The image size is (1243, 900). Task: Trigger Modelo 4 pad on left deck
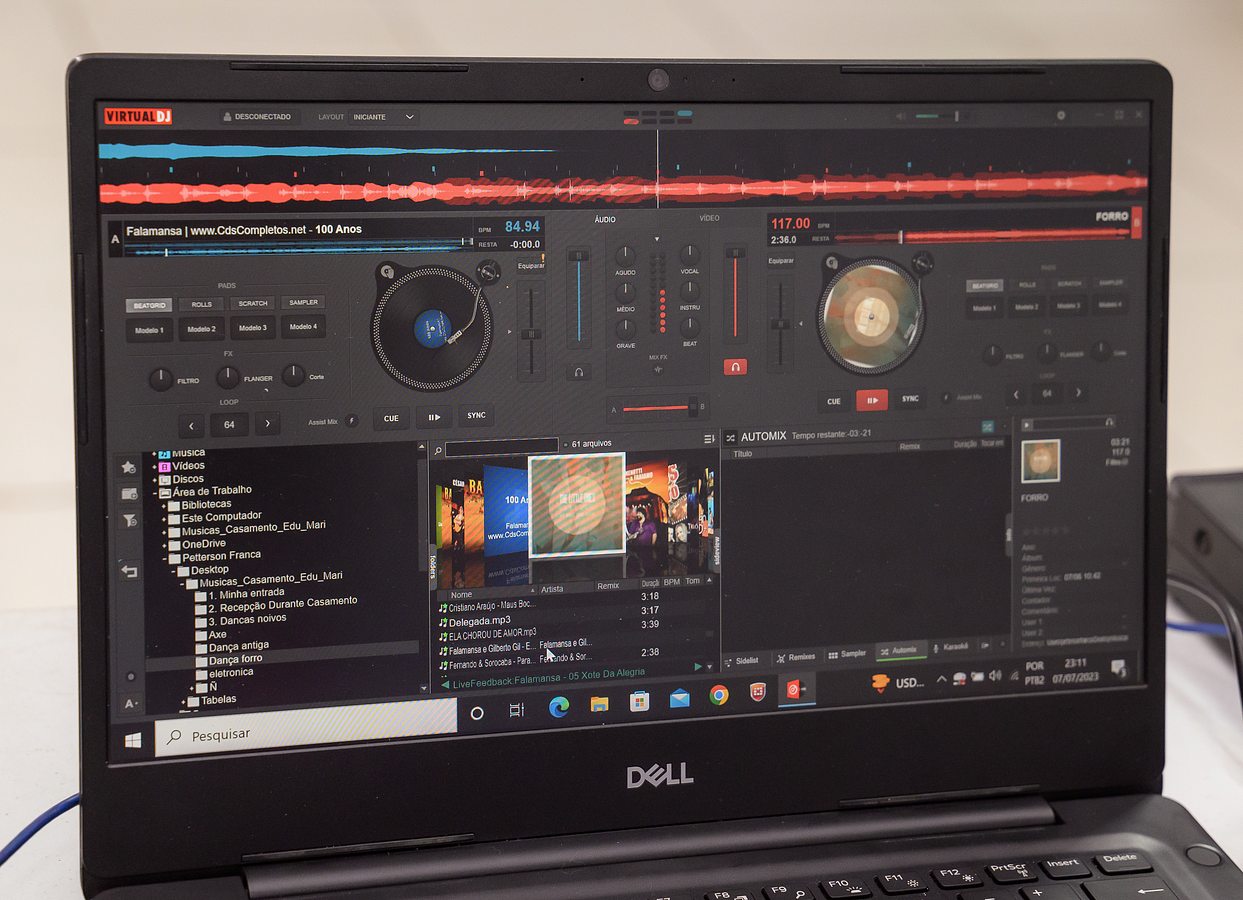303,327
